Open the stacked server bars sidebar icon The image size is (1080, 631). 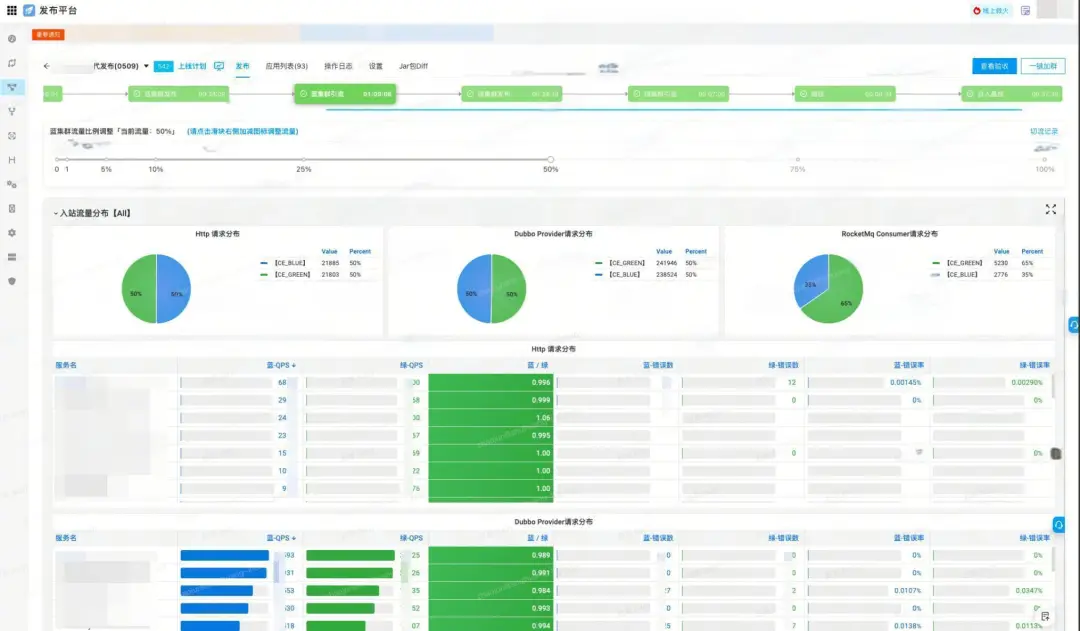(x=12, y=257)
